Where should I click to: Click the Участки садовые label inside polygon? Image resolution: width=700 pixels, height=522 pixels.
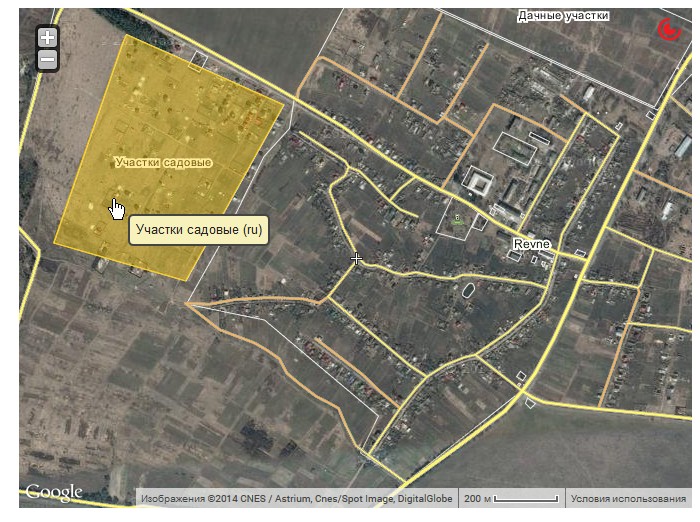tap(163, 162)
